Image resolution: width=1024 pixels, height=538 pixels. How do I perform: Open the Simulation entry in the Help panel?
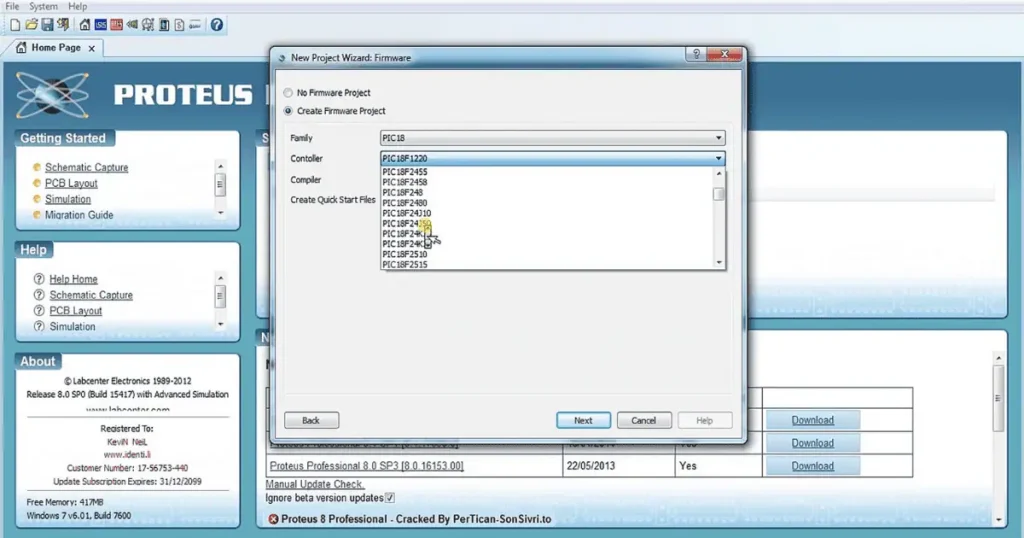(x=72, y=326)
